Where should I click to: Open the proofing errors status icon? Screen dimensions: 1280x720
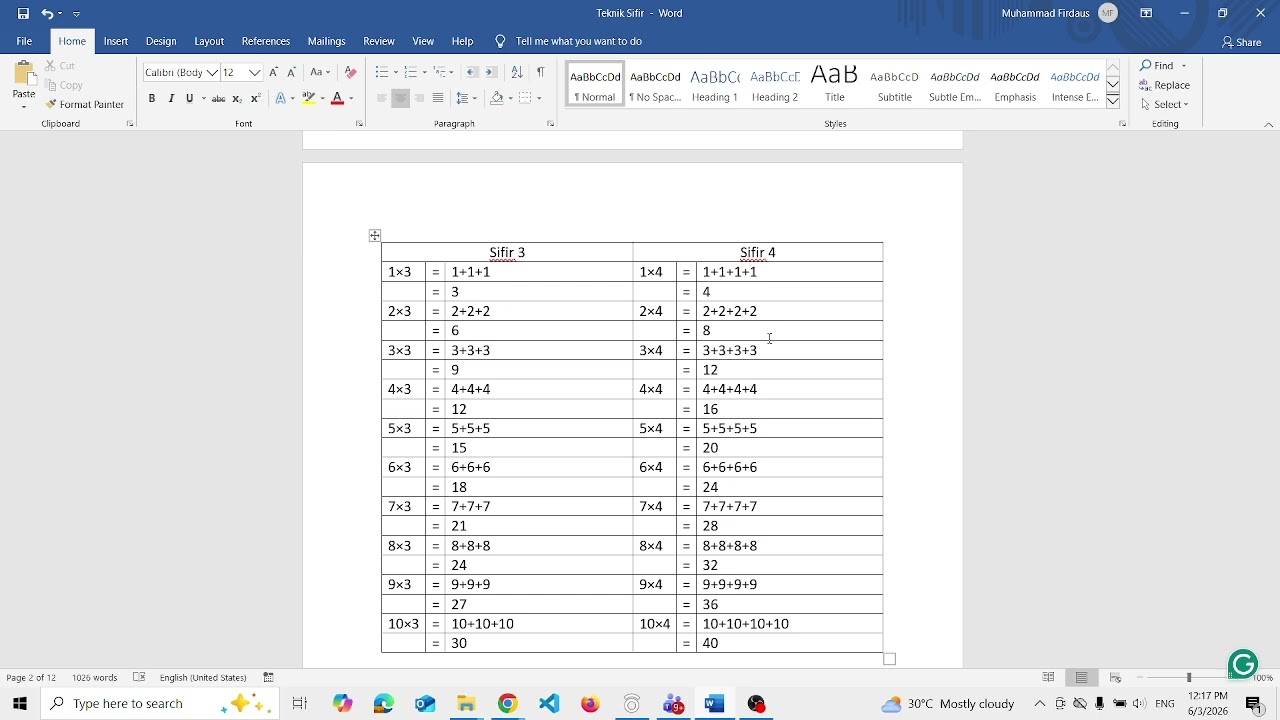pos(139,678)
